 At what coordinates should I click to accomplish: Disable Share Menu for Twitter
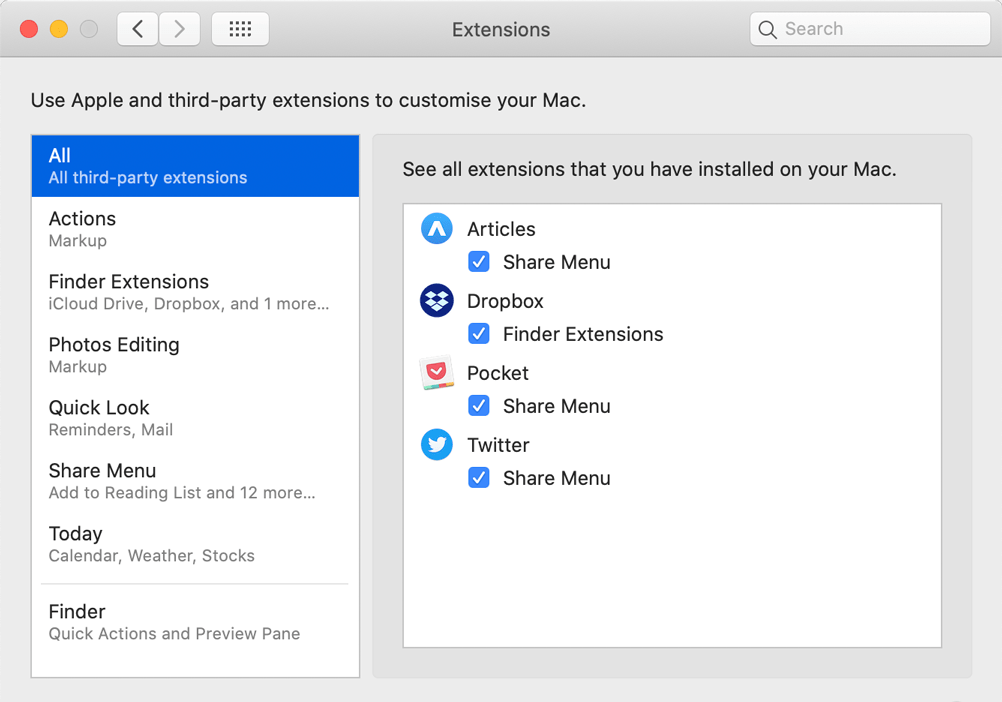pyautogui.click(x=479, y=477)
